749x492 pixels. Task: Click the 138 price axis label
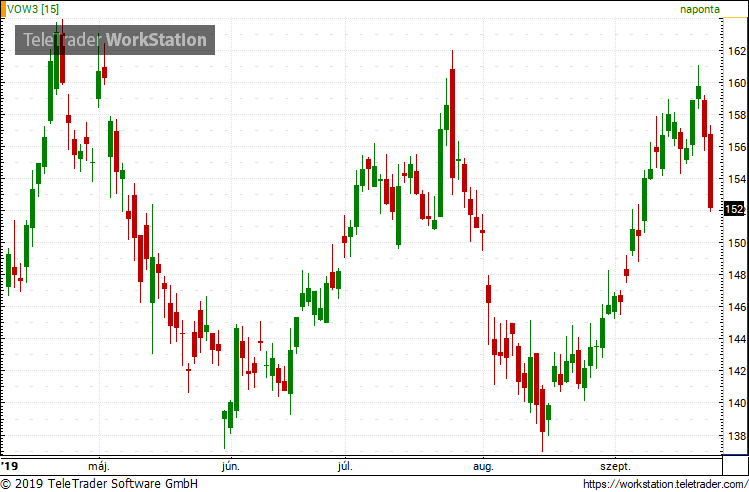point(737,436)
